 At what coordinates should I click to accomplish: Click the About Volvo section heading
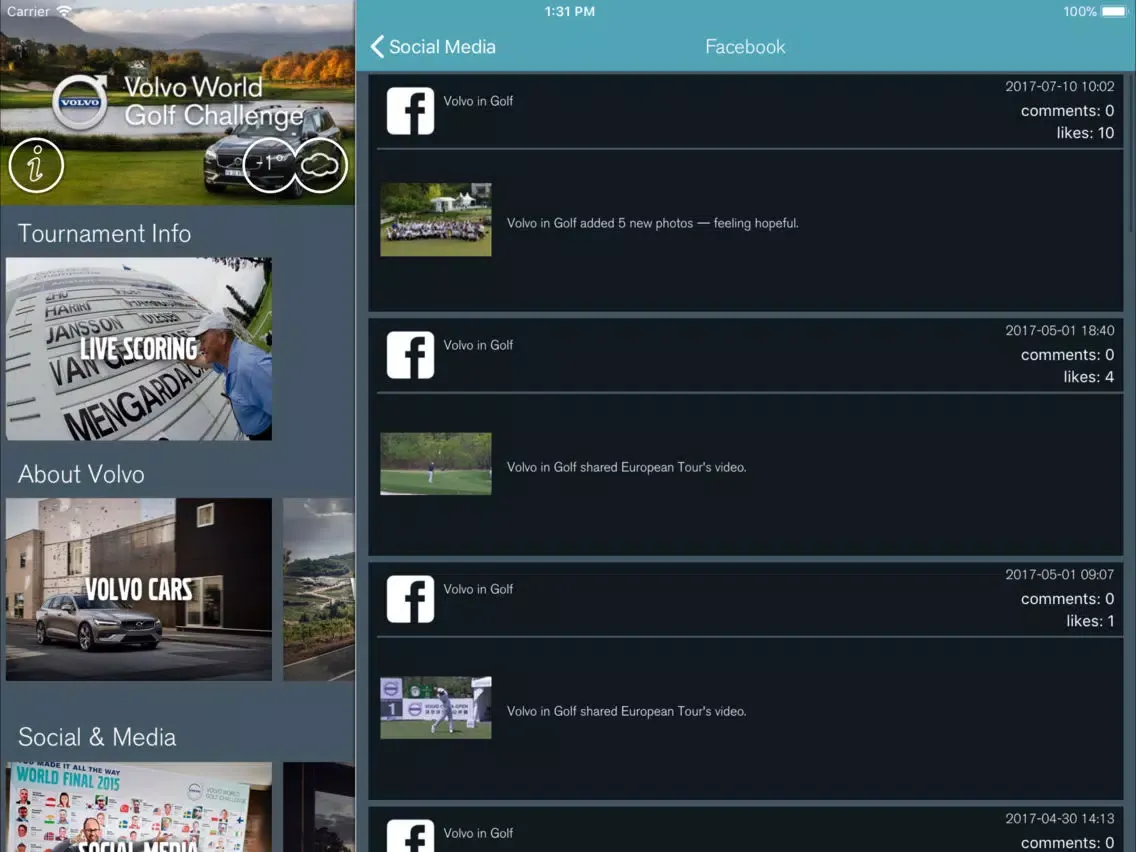coord(81,475)
